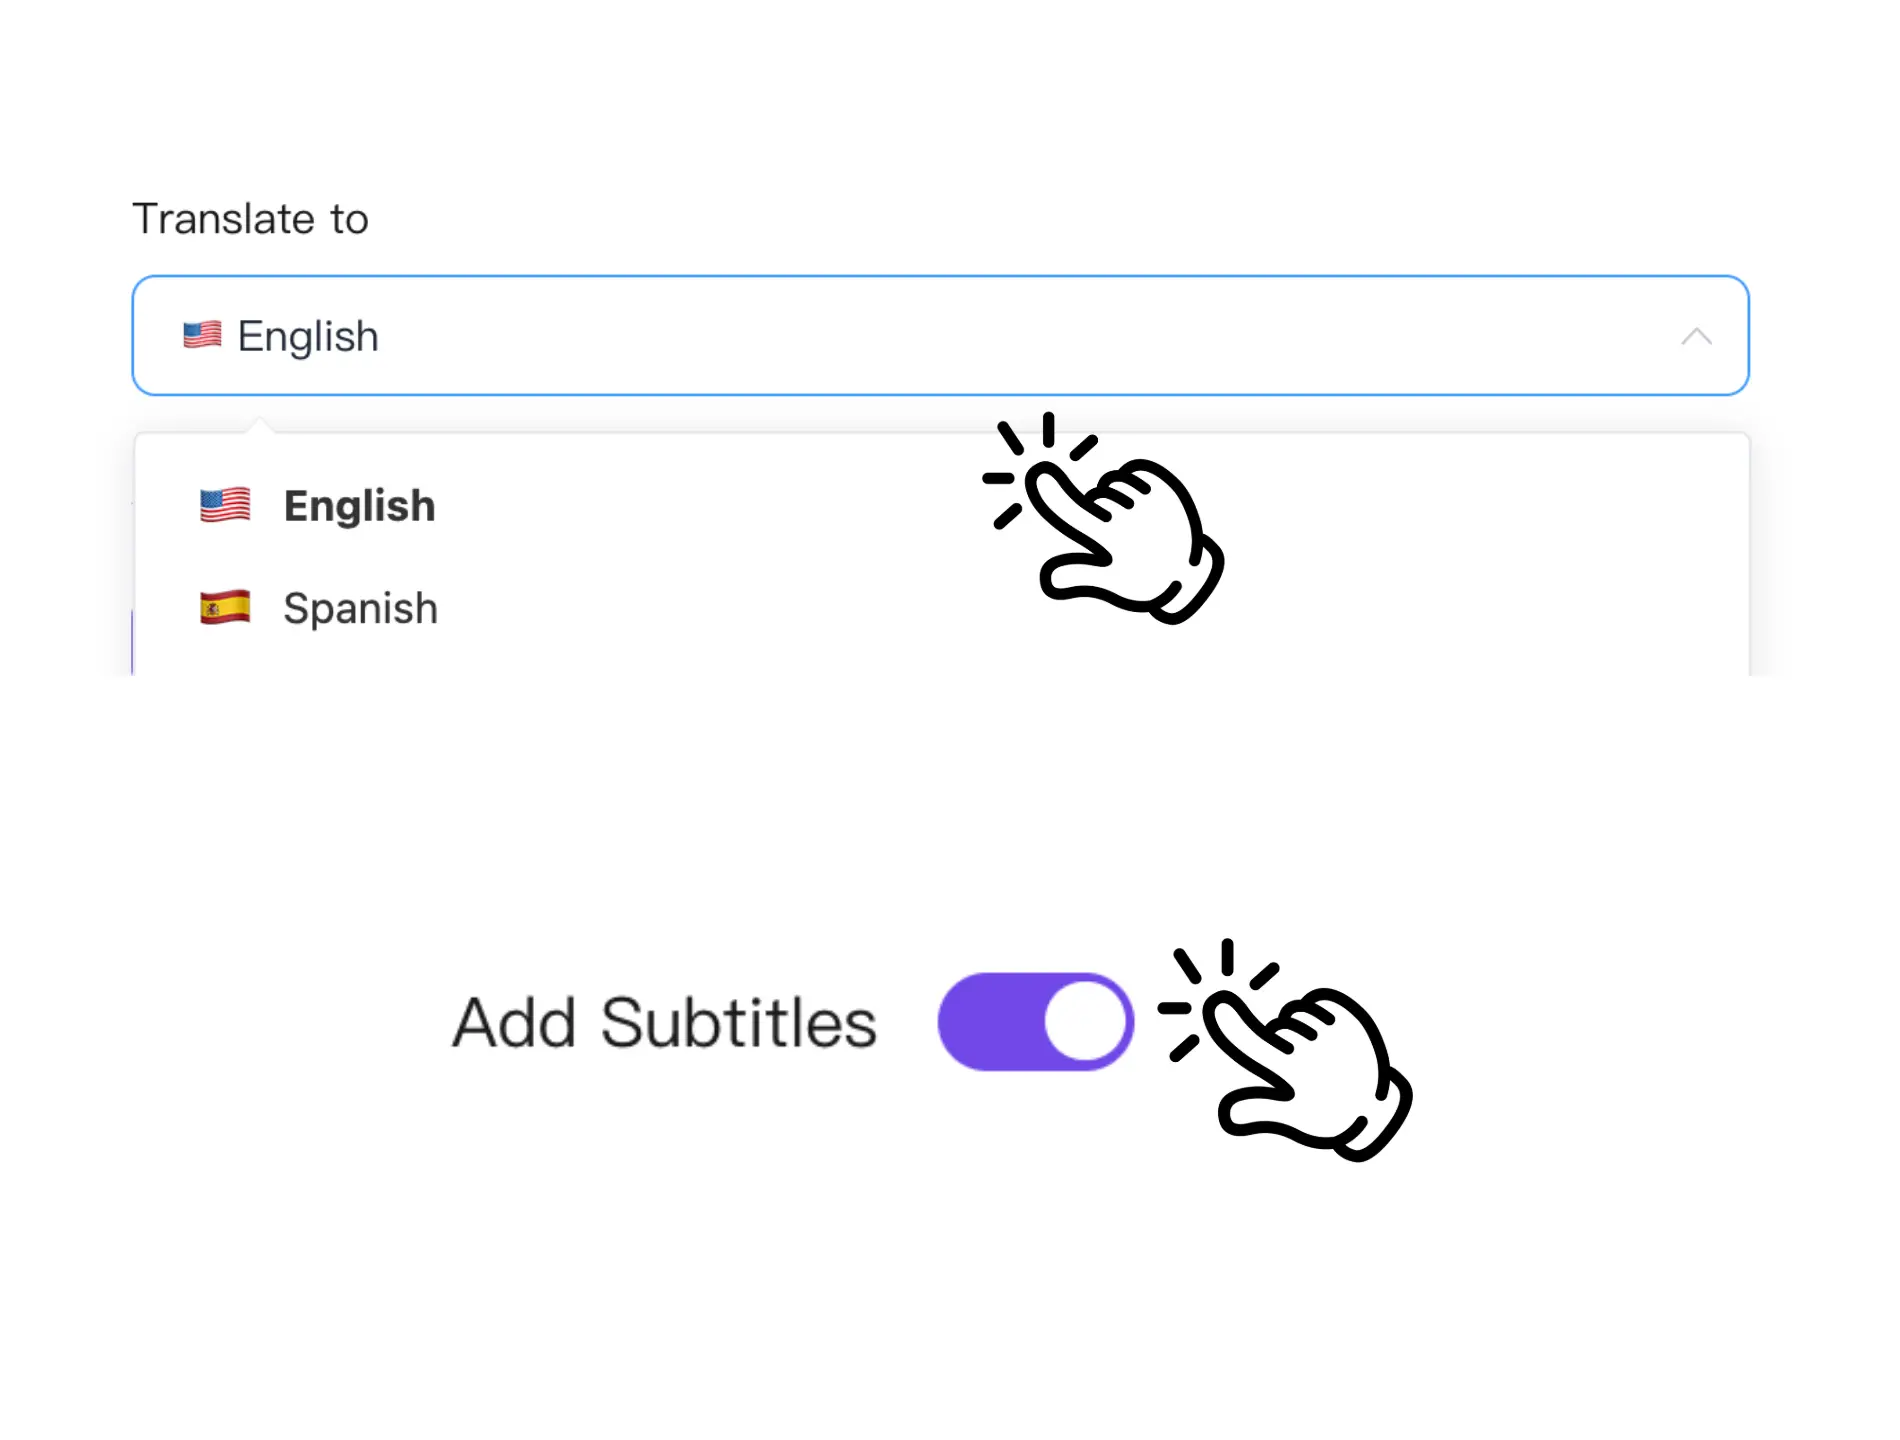This screenshot has height=1440, width=1900.
Task: Click the Translate to heading
Action: [x=251, y=218]
